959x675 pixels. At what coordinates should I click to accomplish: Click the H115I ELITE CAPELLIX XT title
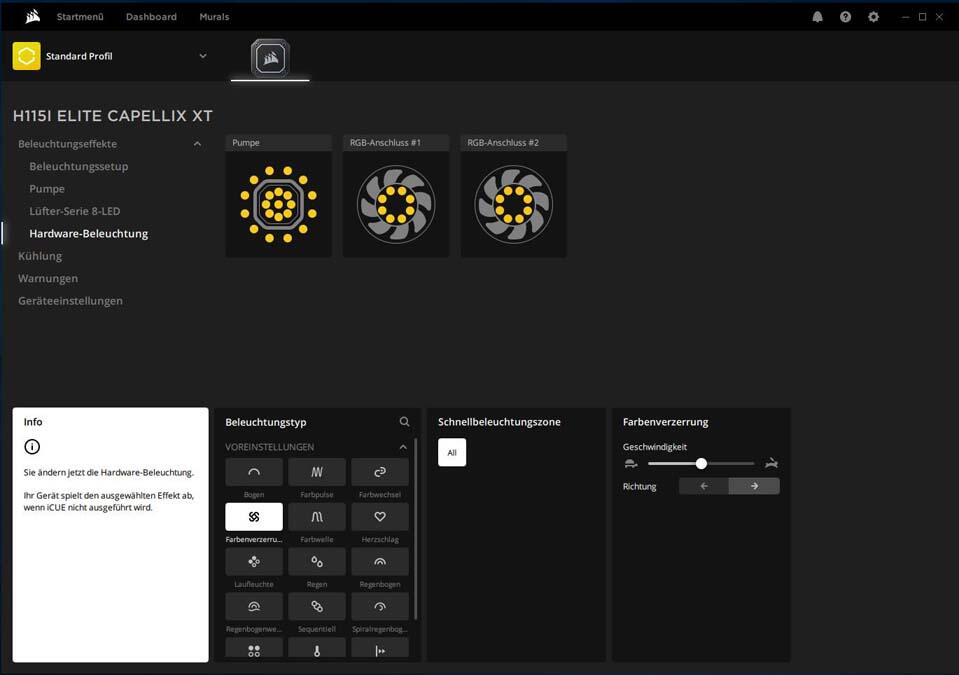(x=113, y=116)
